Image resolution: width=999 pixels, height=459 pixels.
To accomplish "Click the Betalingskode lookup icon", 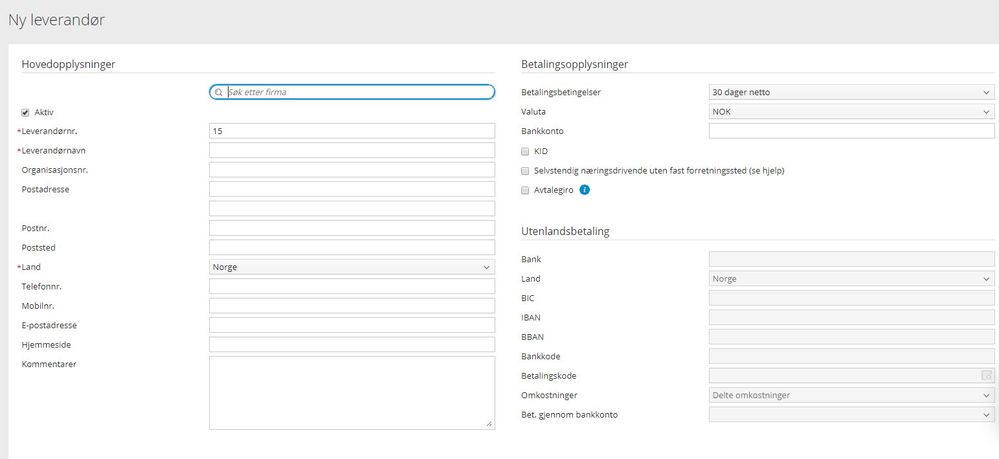I will click(x=986, y=376).
